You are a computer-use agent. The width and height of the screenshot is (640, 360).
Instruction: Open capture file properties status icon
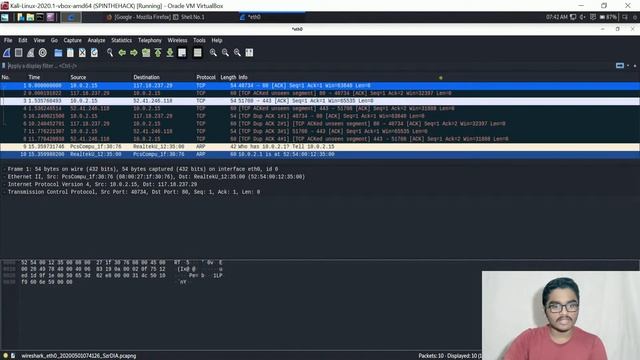click(13, 356)
